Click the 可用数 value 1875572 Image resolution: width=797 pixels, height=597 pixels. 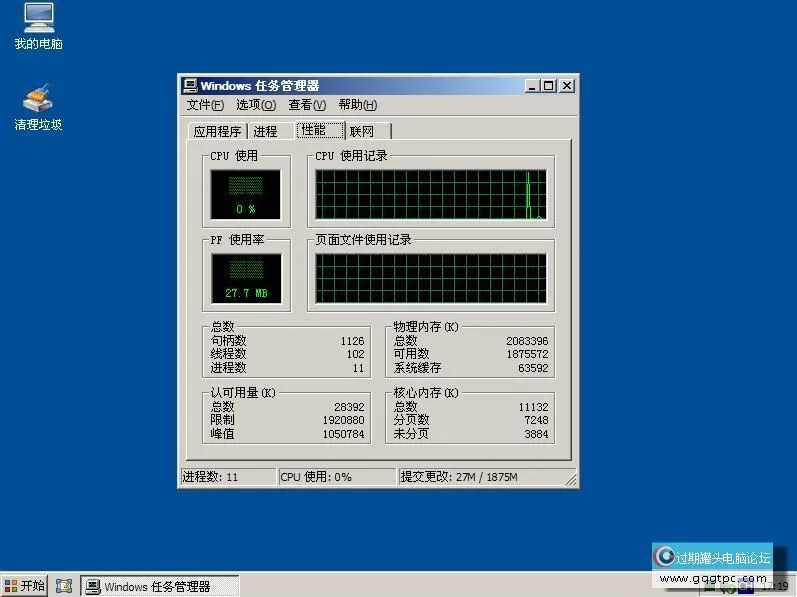click(527, 354)
